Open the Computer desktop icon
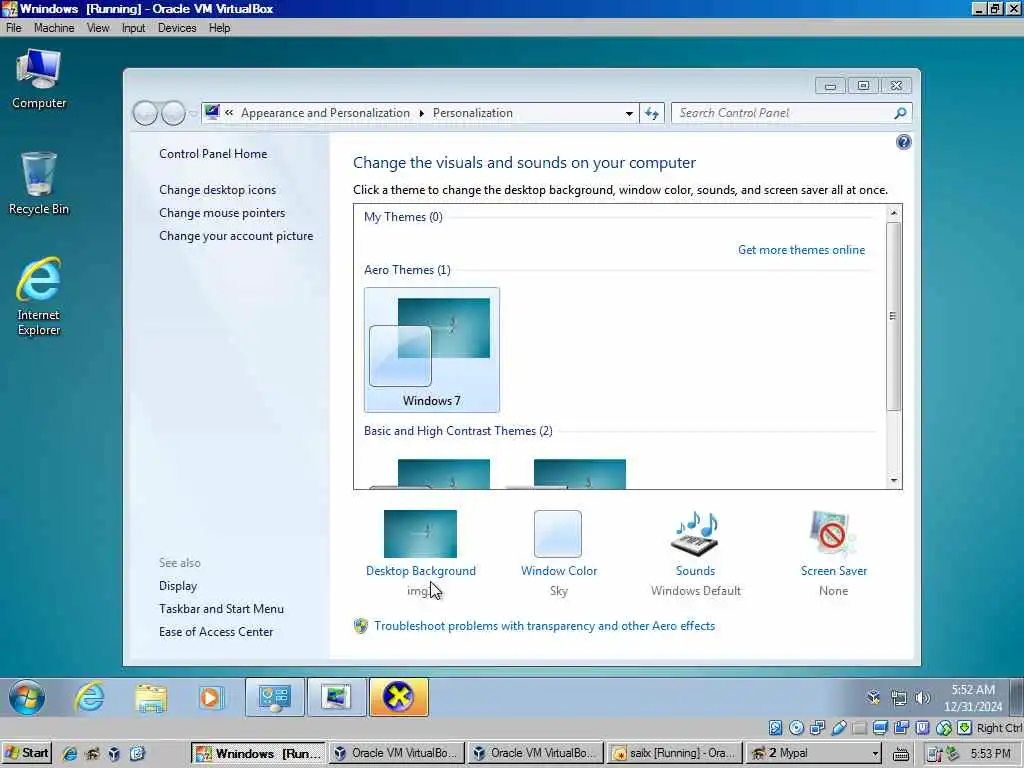Viewport: 1024px width, 768px height. pos(39,79)
